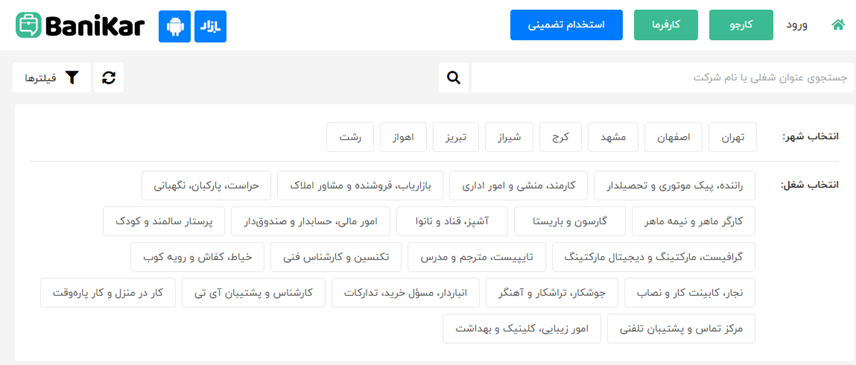The height and width of the screenshot is (365, 856).
Task: Select city کرج
Action: click(x=561, y=137)
